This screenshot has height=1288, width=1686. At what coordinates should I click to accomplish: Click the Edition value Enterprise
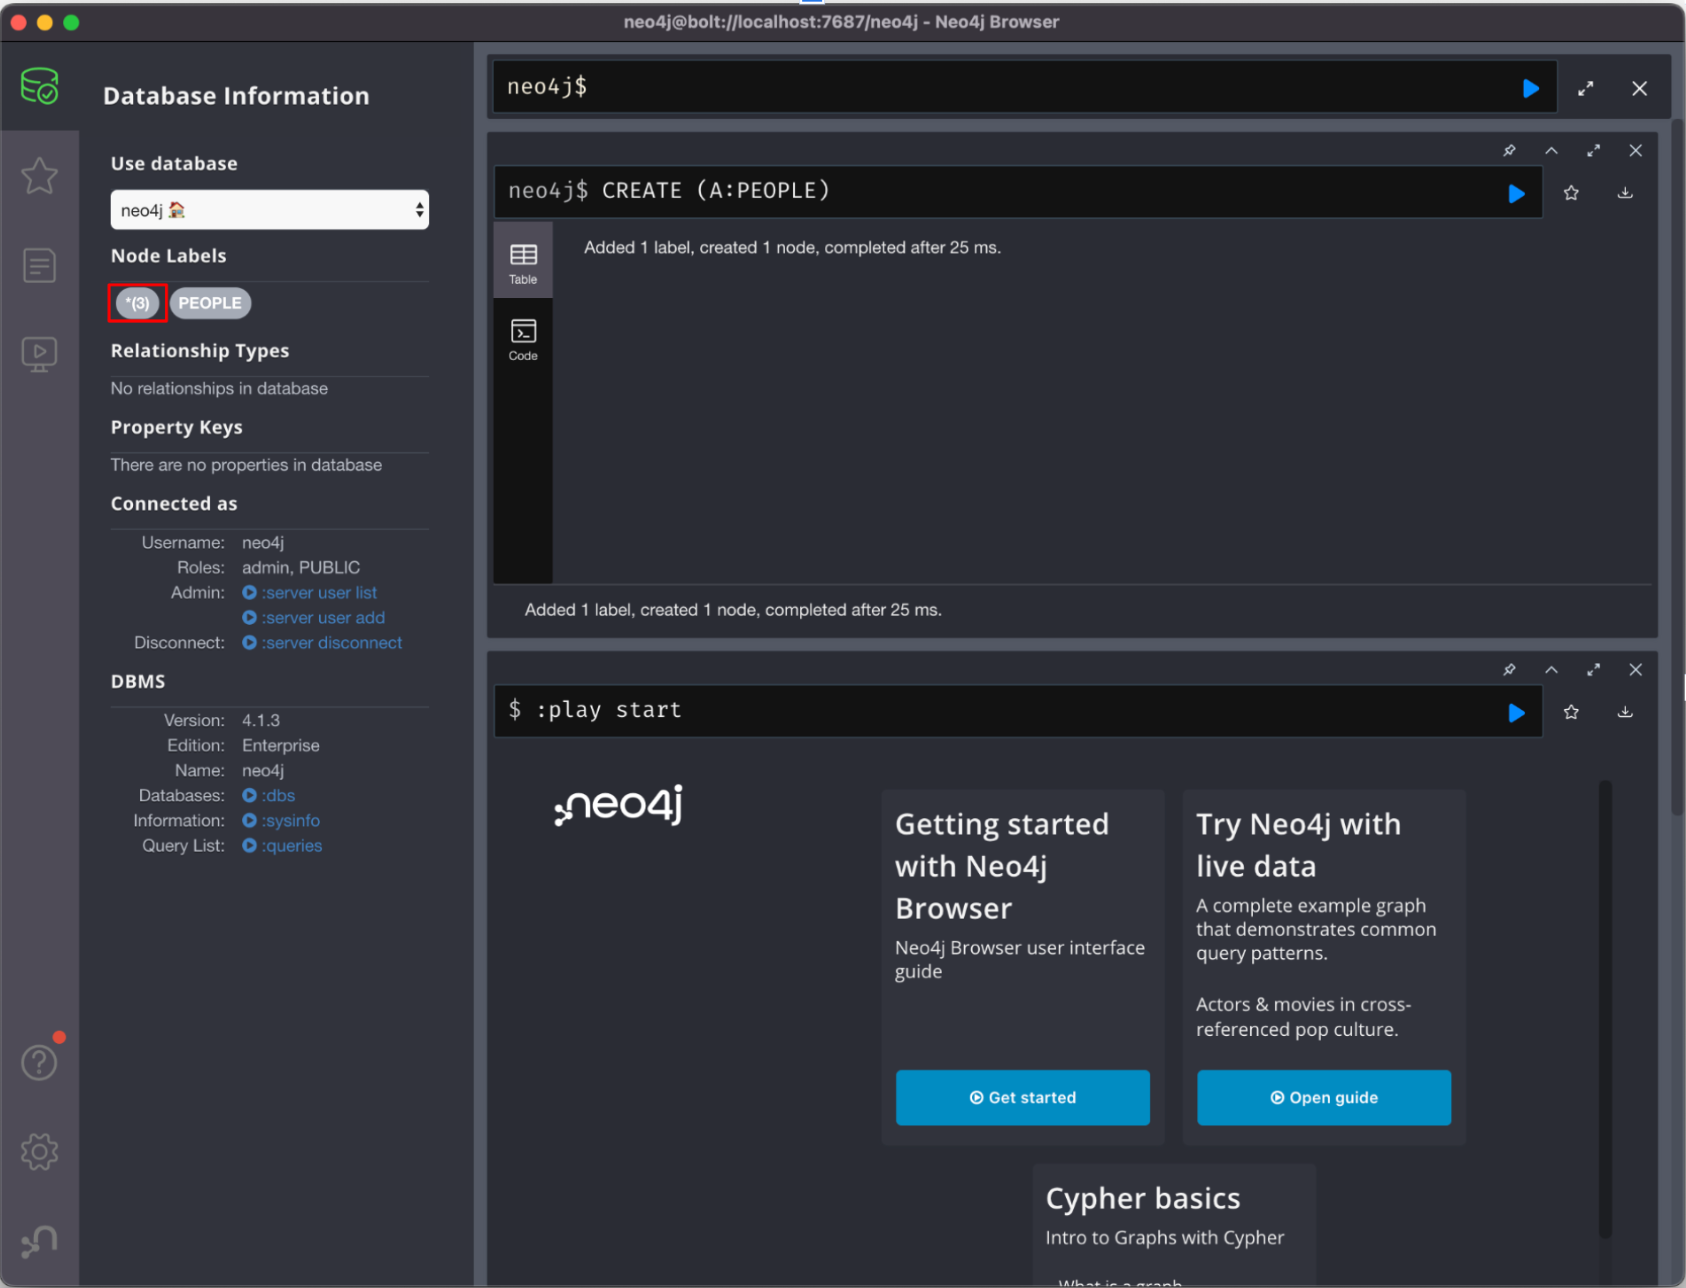point(281,746)
